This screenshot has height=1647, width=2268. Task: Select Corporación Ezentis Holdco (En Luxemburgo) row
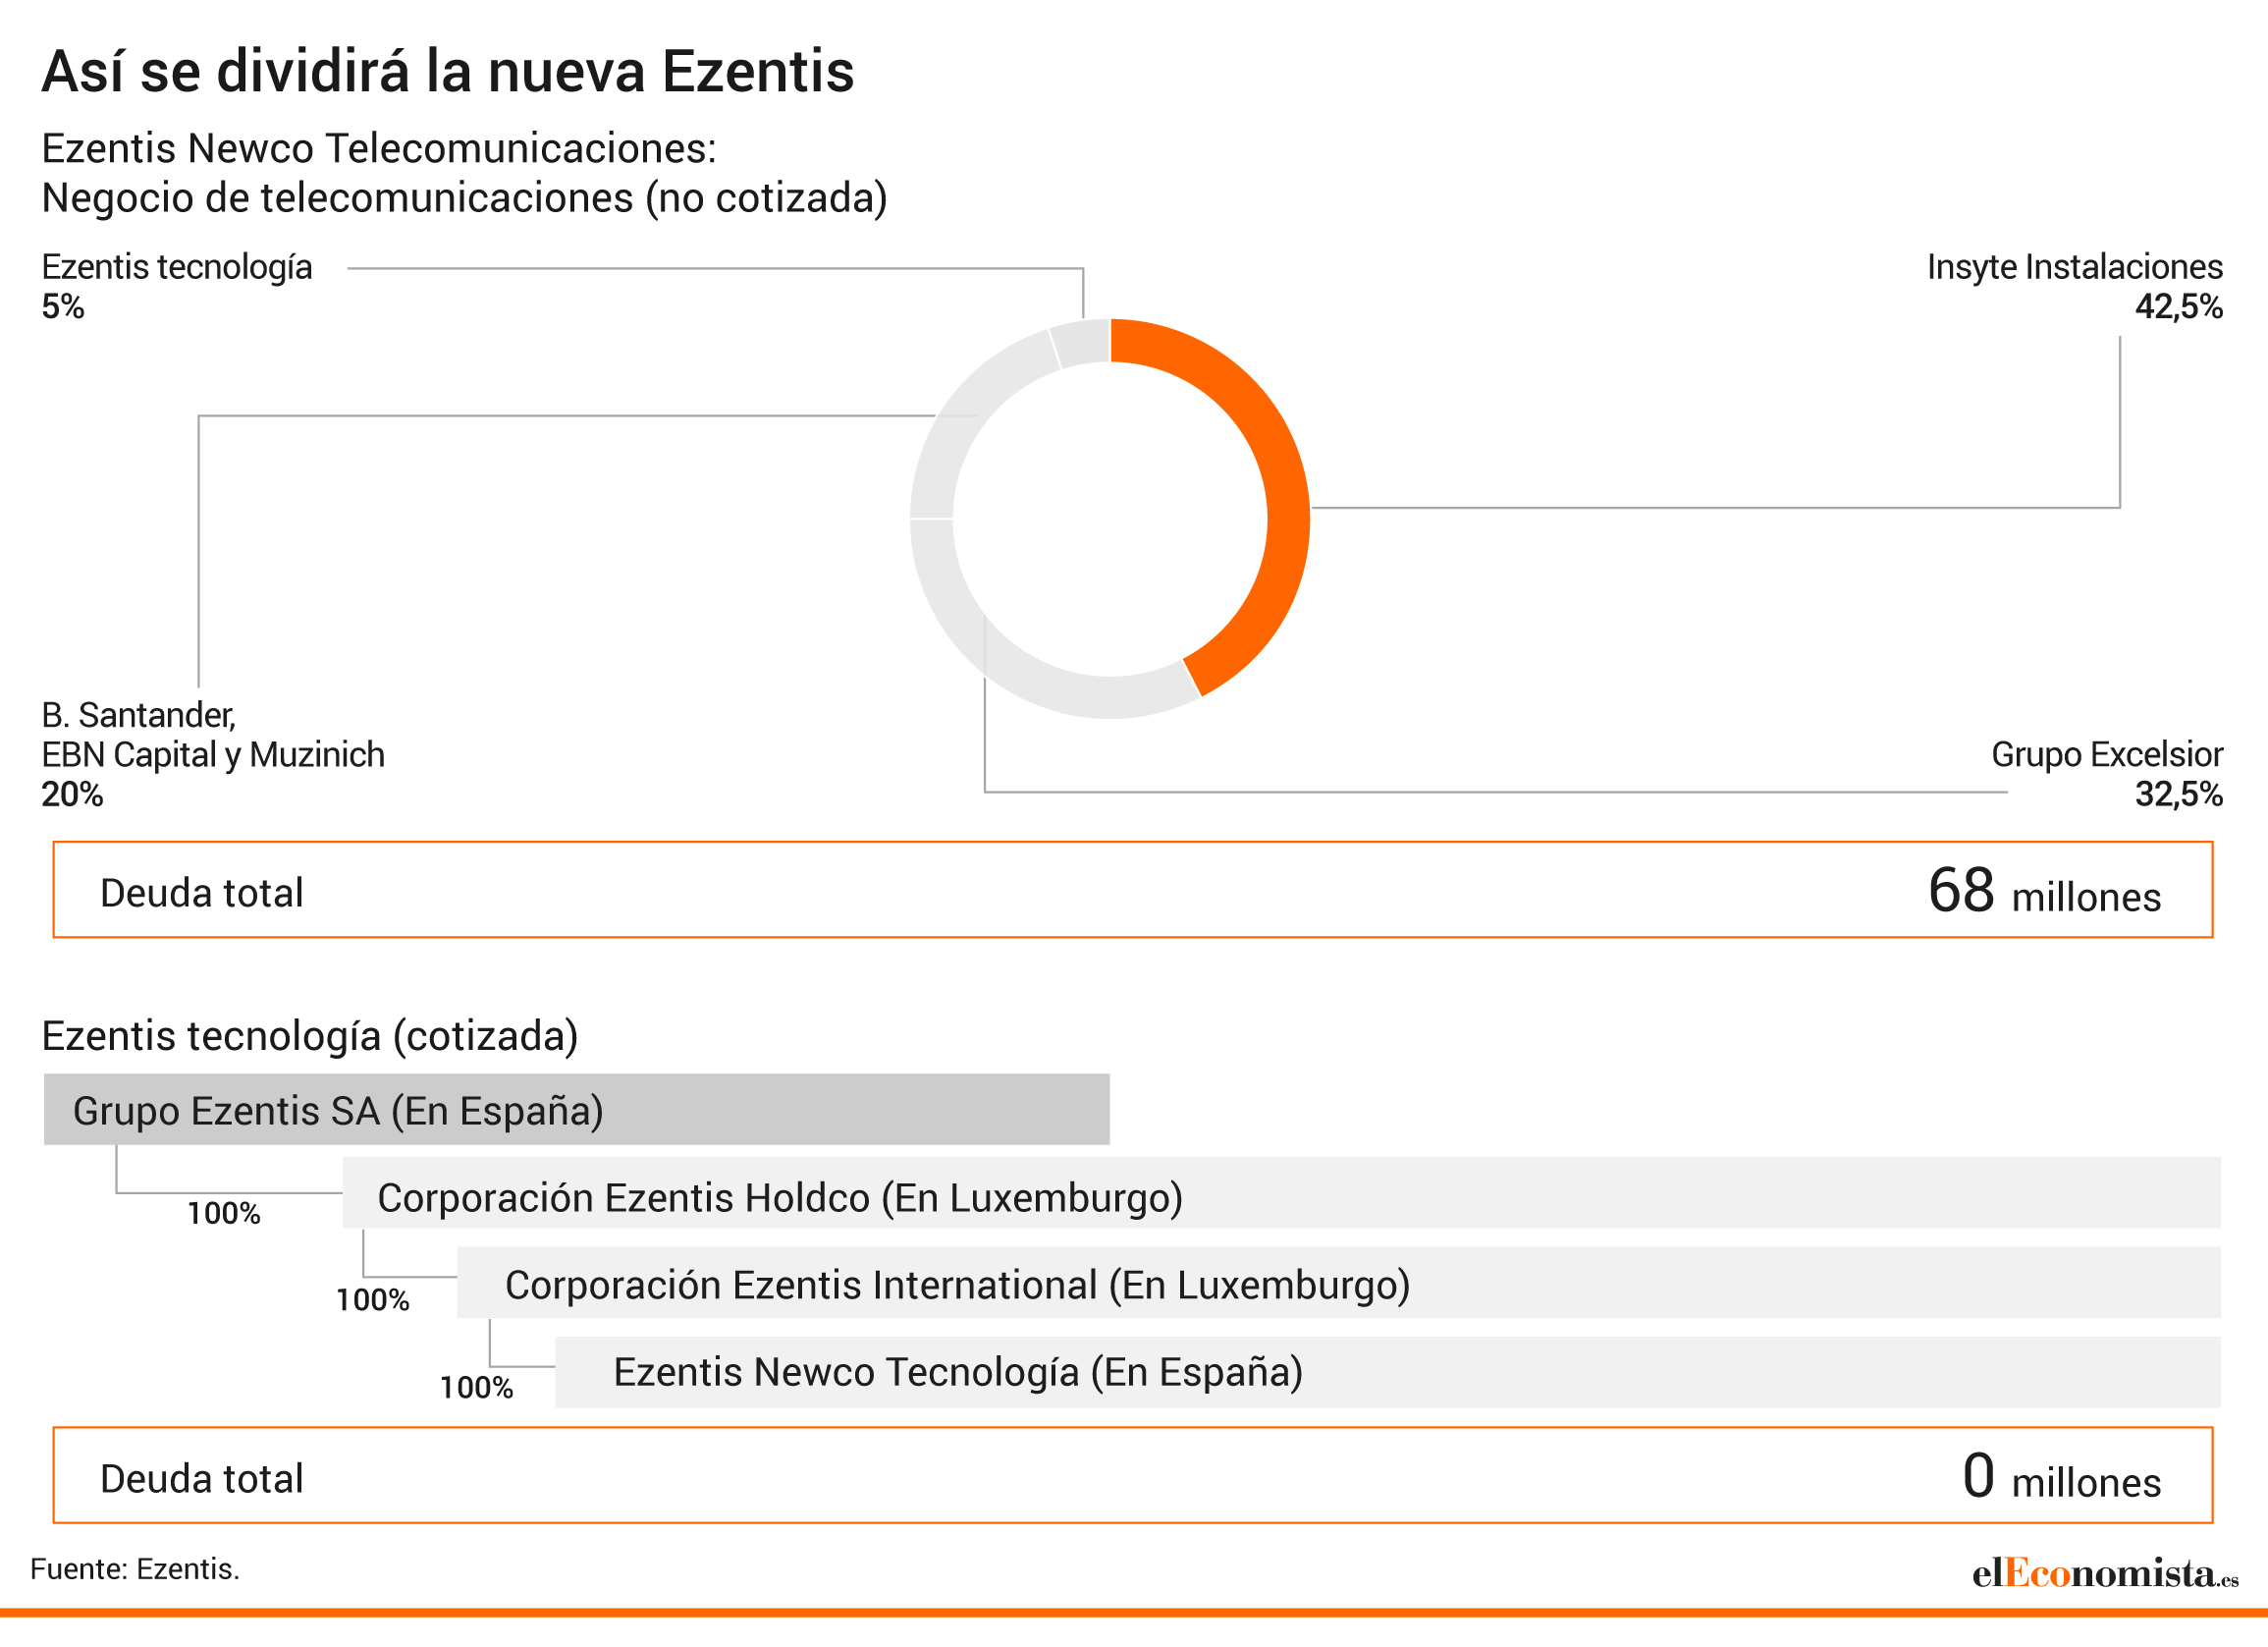click(x=1282, y=1193)
